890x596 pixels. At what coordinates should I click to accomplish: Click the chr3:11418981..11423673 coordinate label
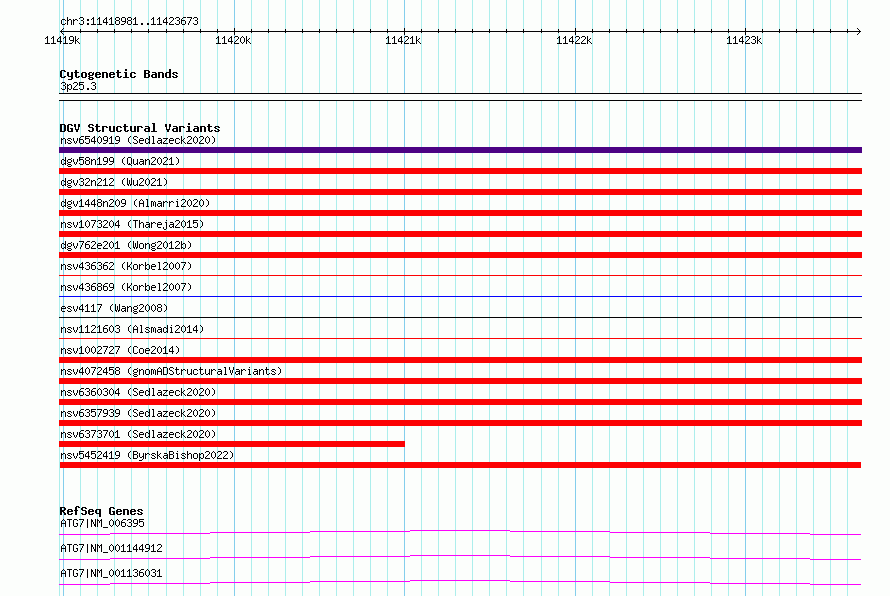pyautogui.click(x=129, y=22)
